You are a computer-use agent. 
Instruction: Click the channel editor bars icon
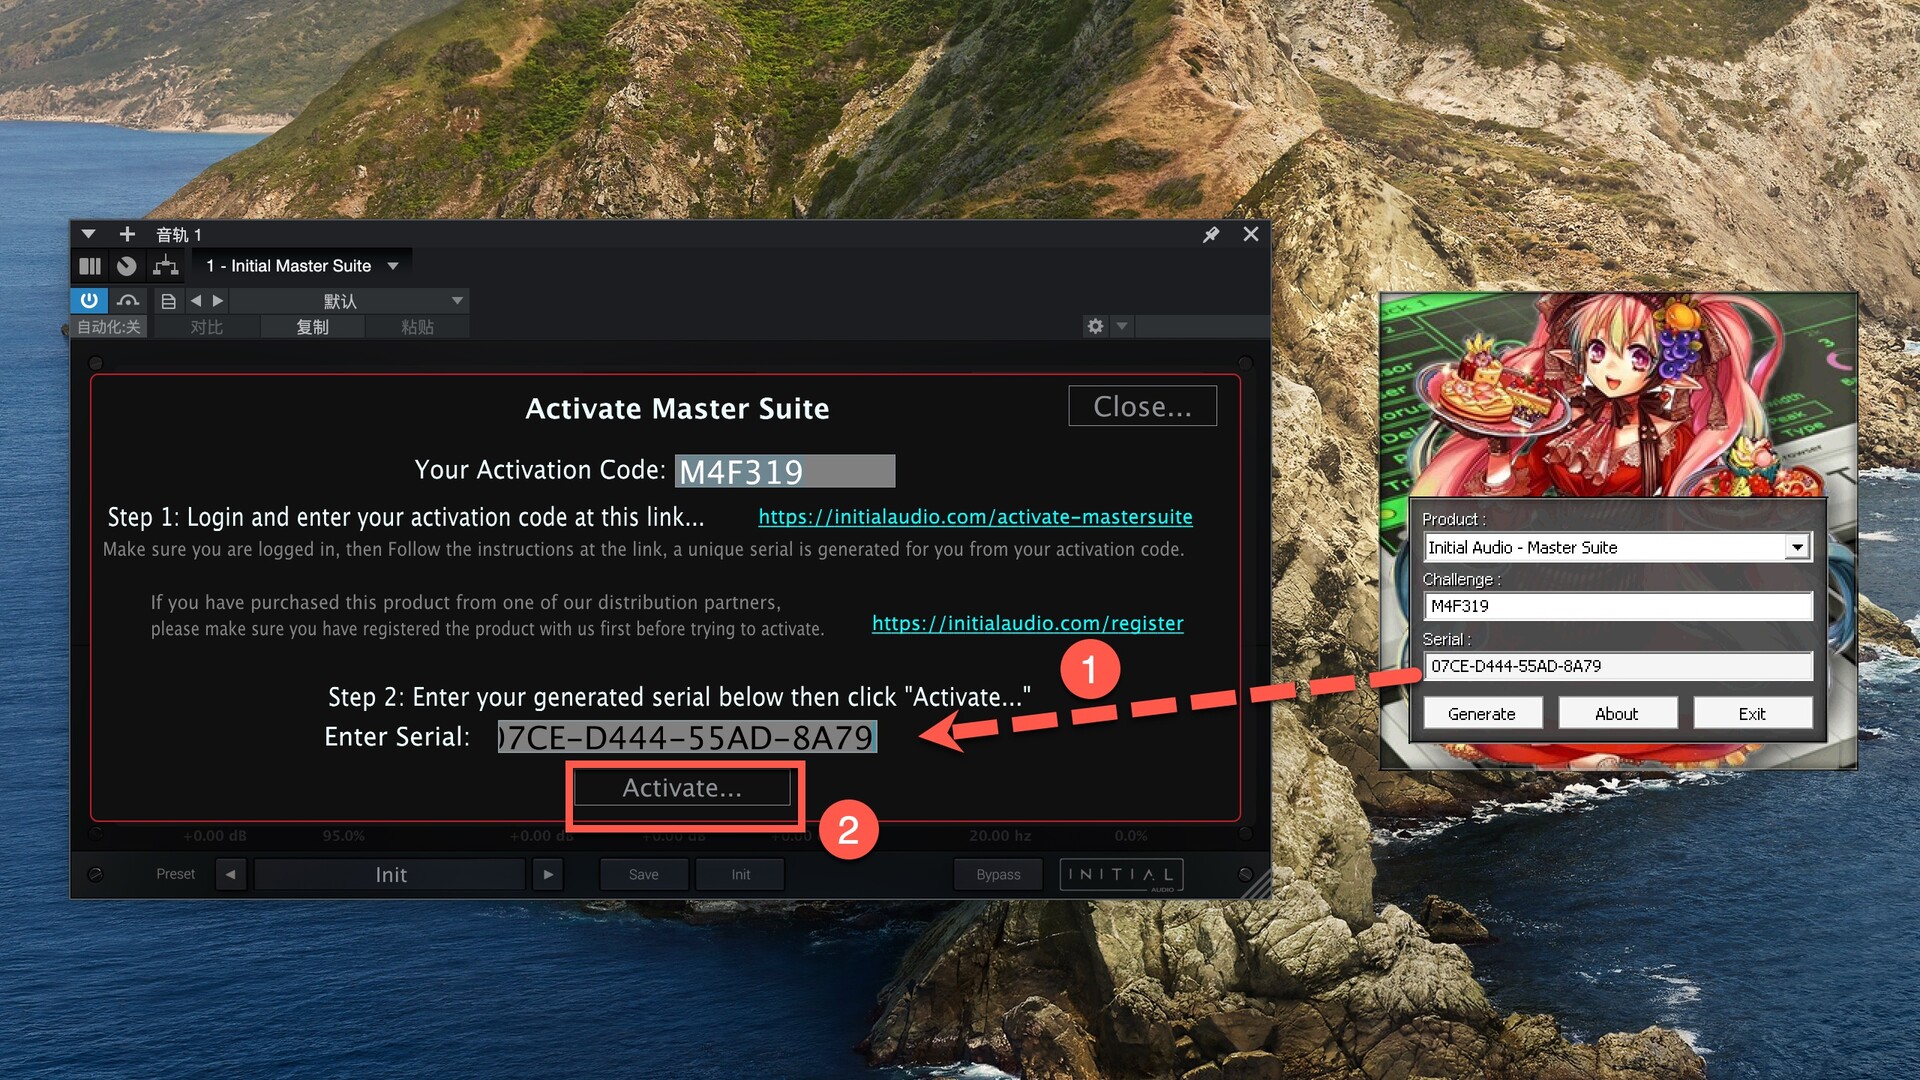coord(90,266)
